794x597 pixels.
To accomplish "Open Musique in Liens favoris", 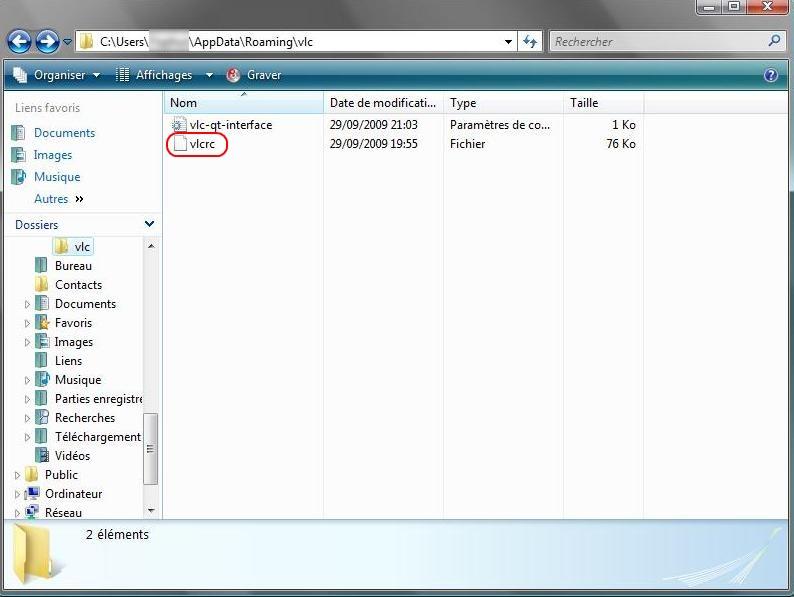I will 57,177.
